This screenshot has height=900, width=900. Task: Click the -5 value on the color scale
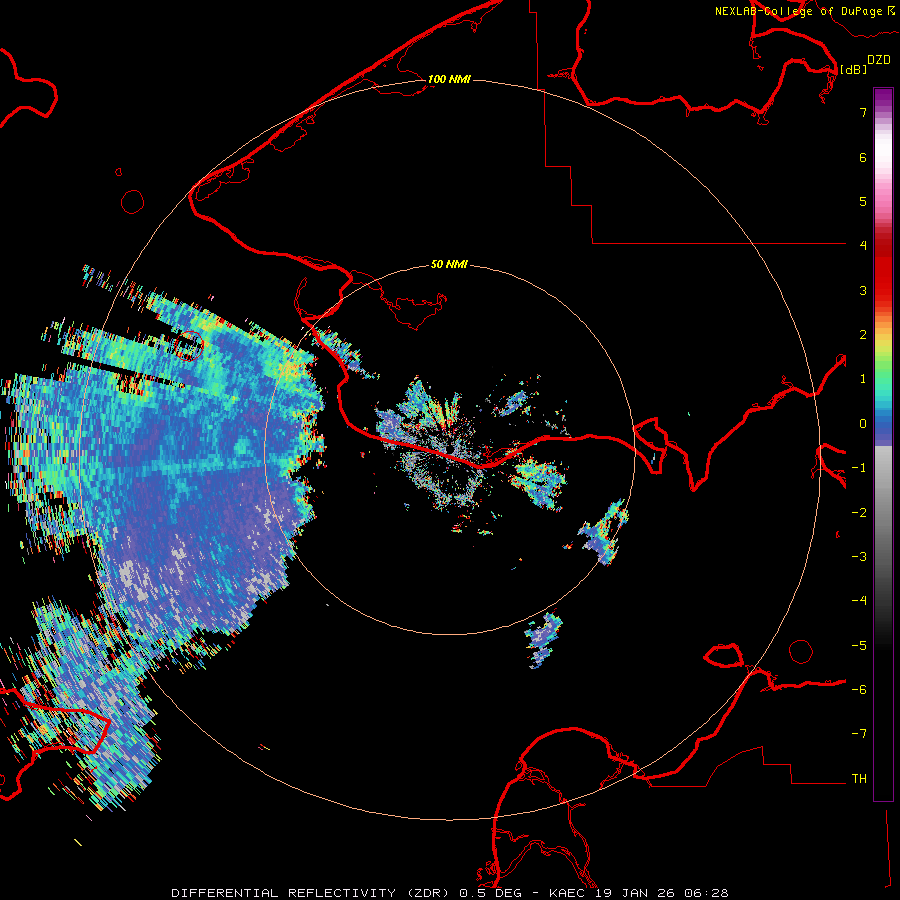coord(859,646)
